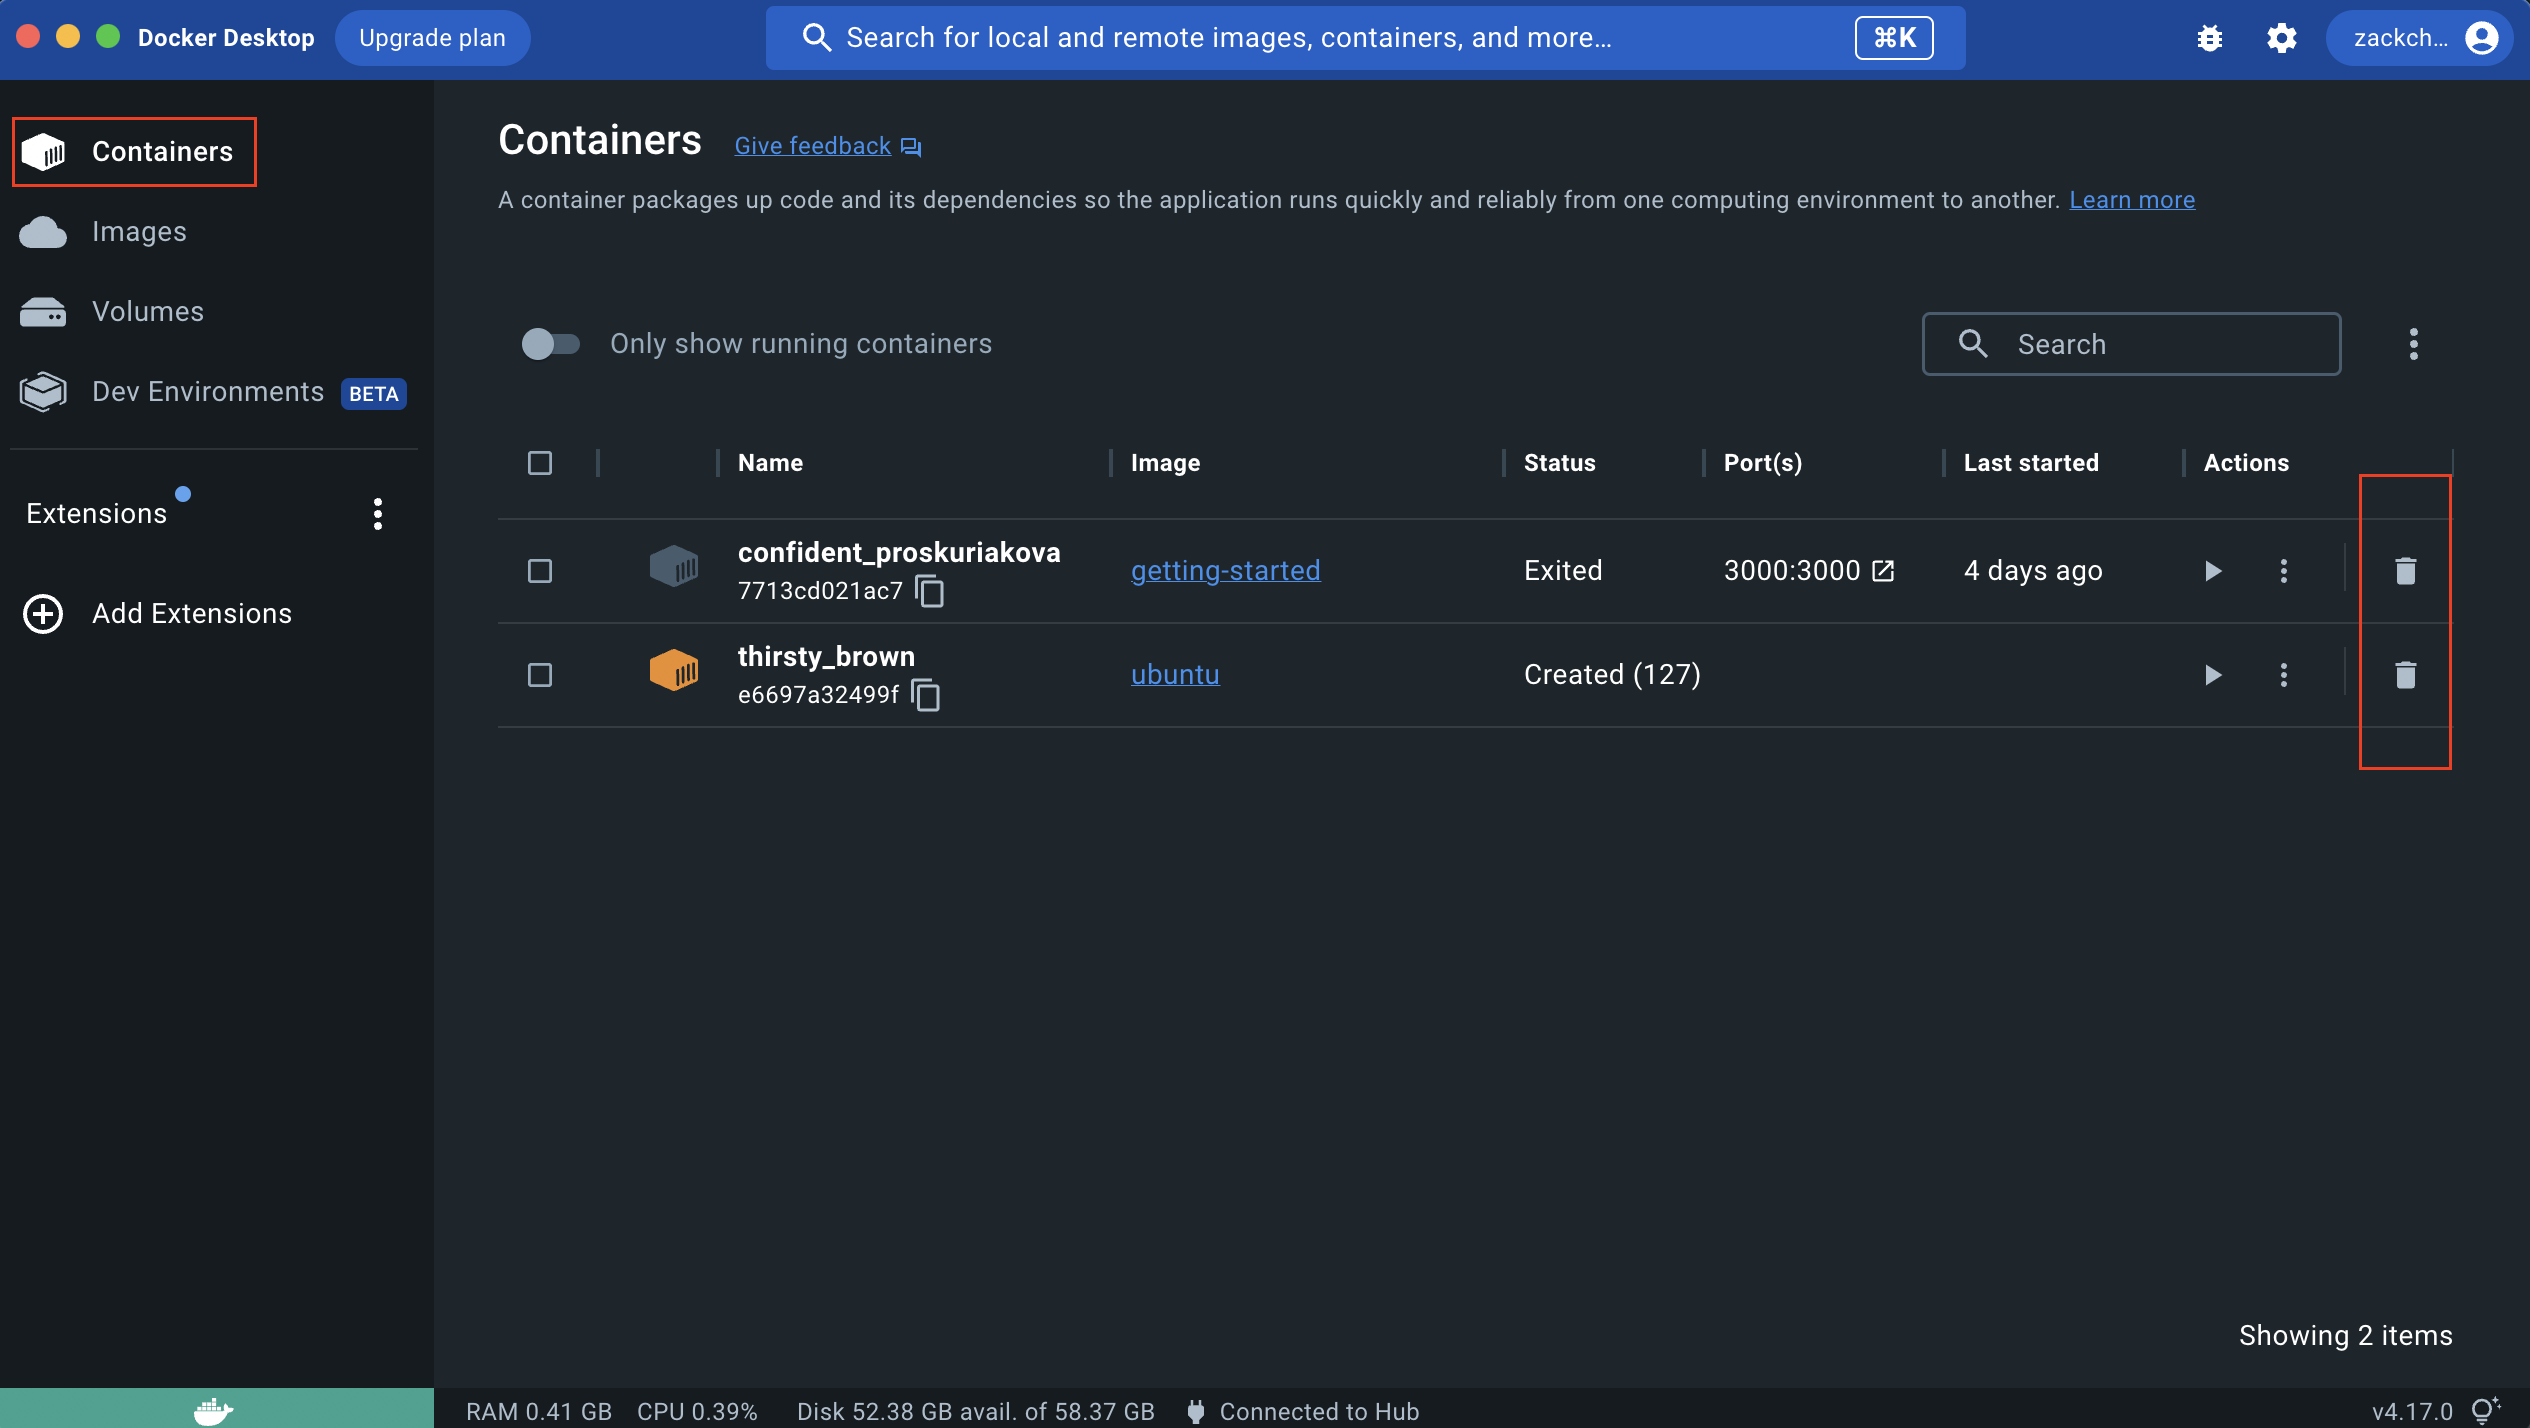
Task: Open more actions for thirsty_brown
Action: [x=2284, y=675]
